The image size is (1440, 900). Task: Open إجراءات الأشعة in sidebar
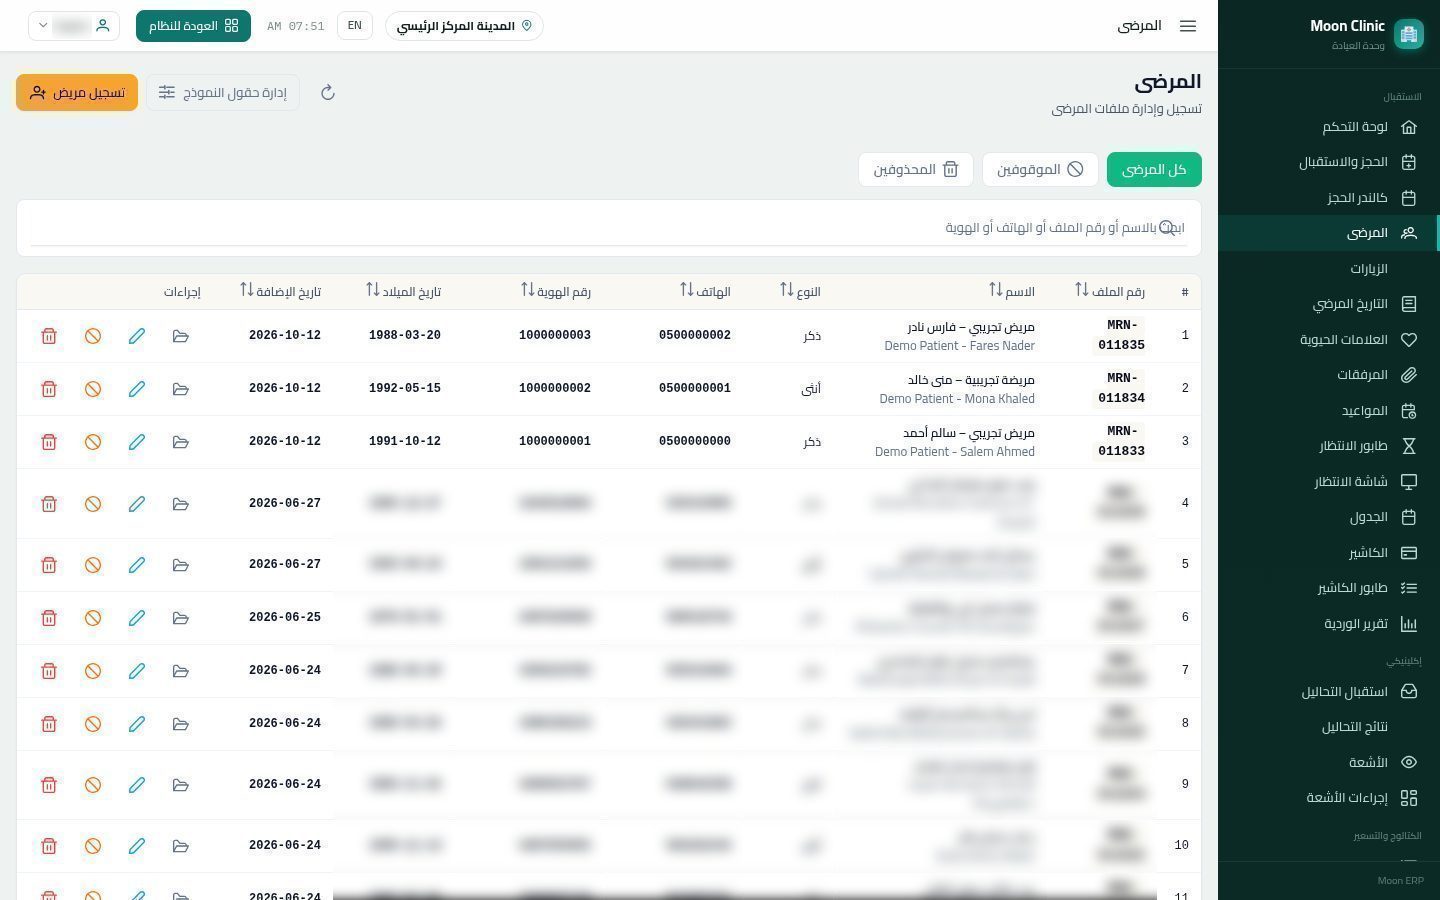(1329, 798)
